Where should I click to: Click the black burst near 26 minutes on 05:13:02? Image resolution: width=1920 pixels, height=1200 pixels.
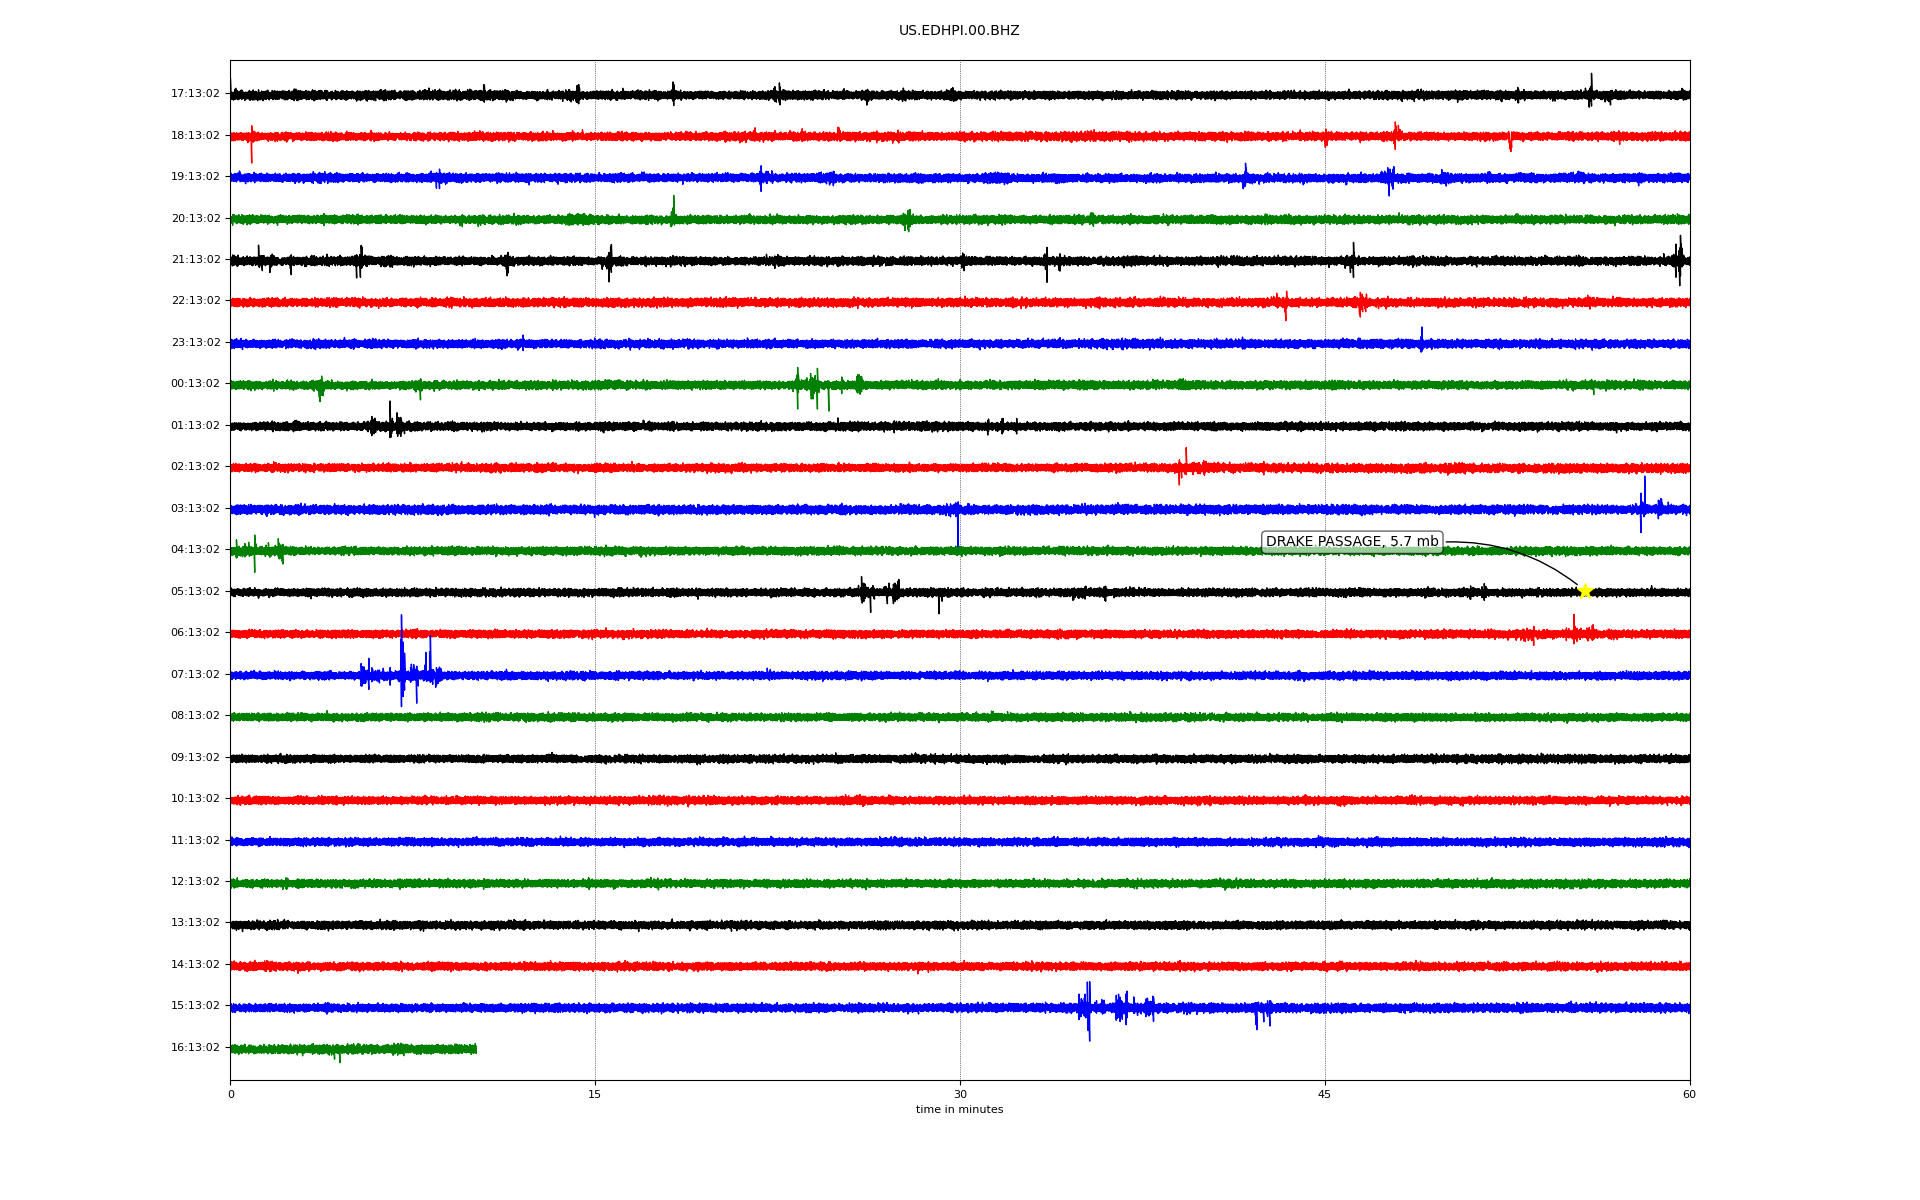coord(880,593)
